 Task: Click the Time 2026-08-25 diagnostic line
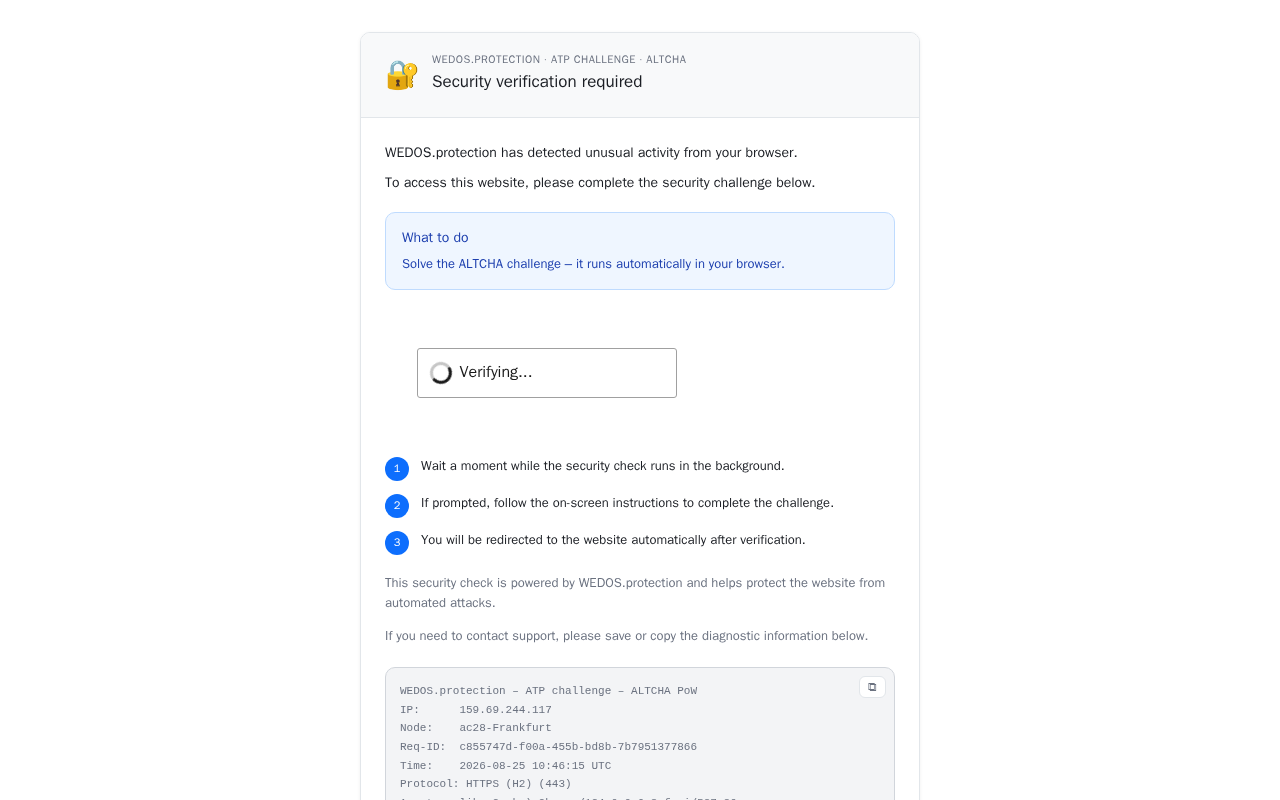(505, 766)
